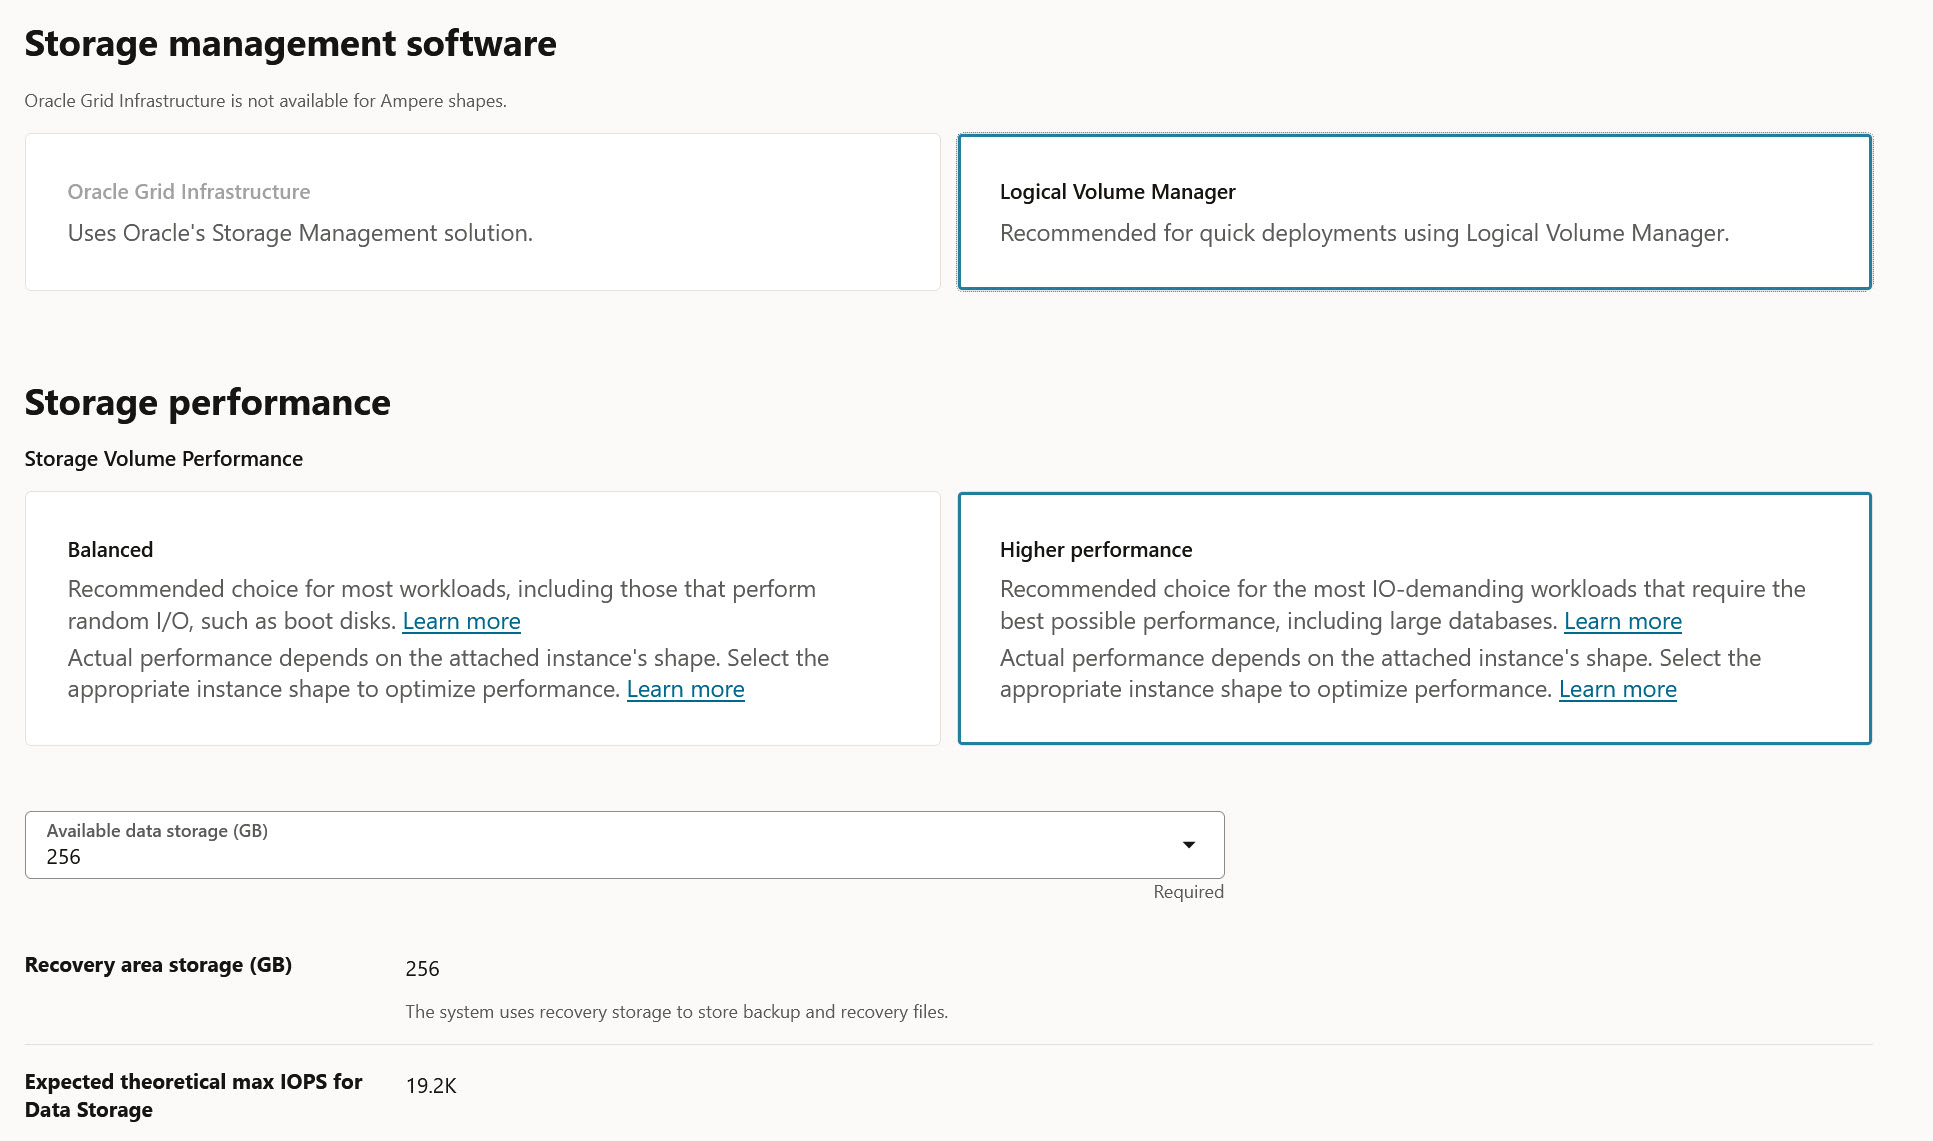
Task: Open the Available data storage dropdown
Action: [1189, 844]
